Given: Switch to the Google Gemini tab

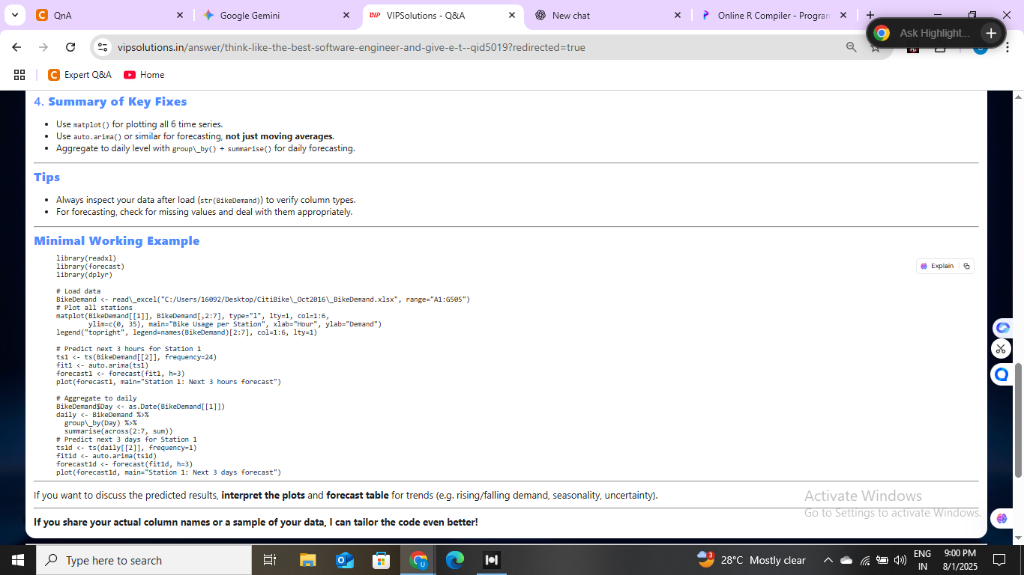Looking at the screenshot, I should pyautogui.click(x=276, y=15).
